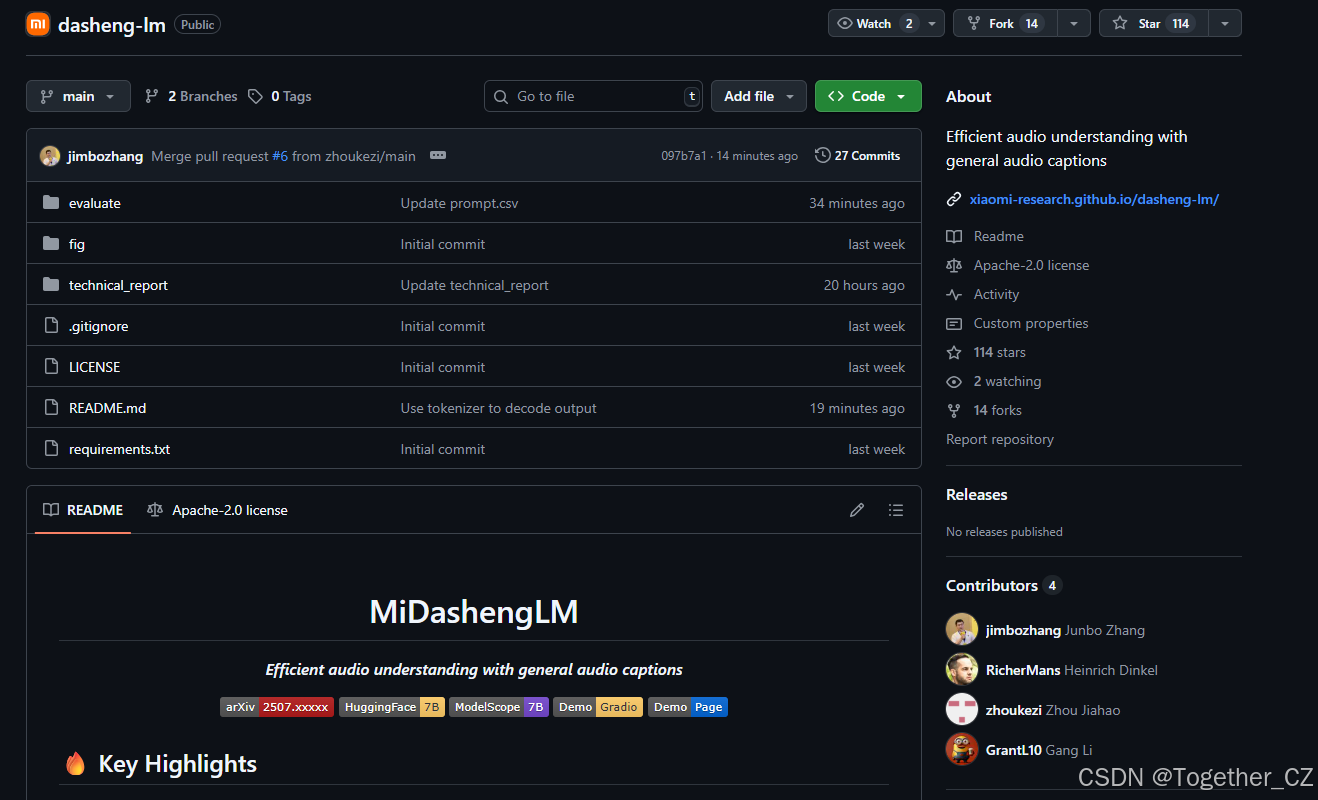Click the Readme book icon in About
Screen dimensions: 1318x800
(954, 236)
